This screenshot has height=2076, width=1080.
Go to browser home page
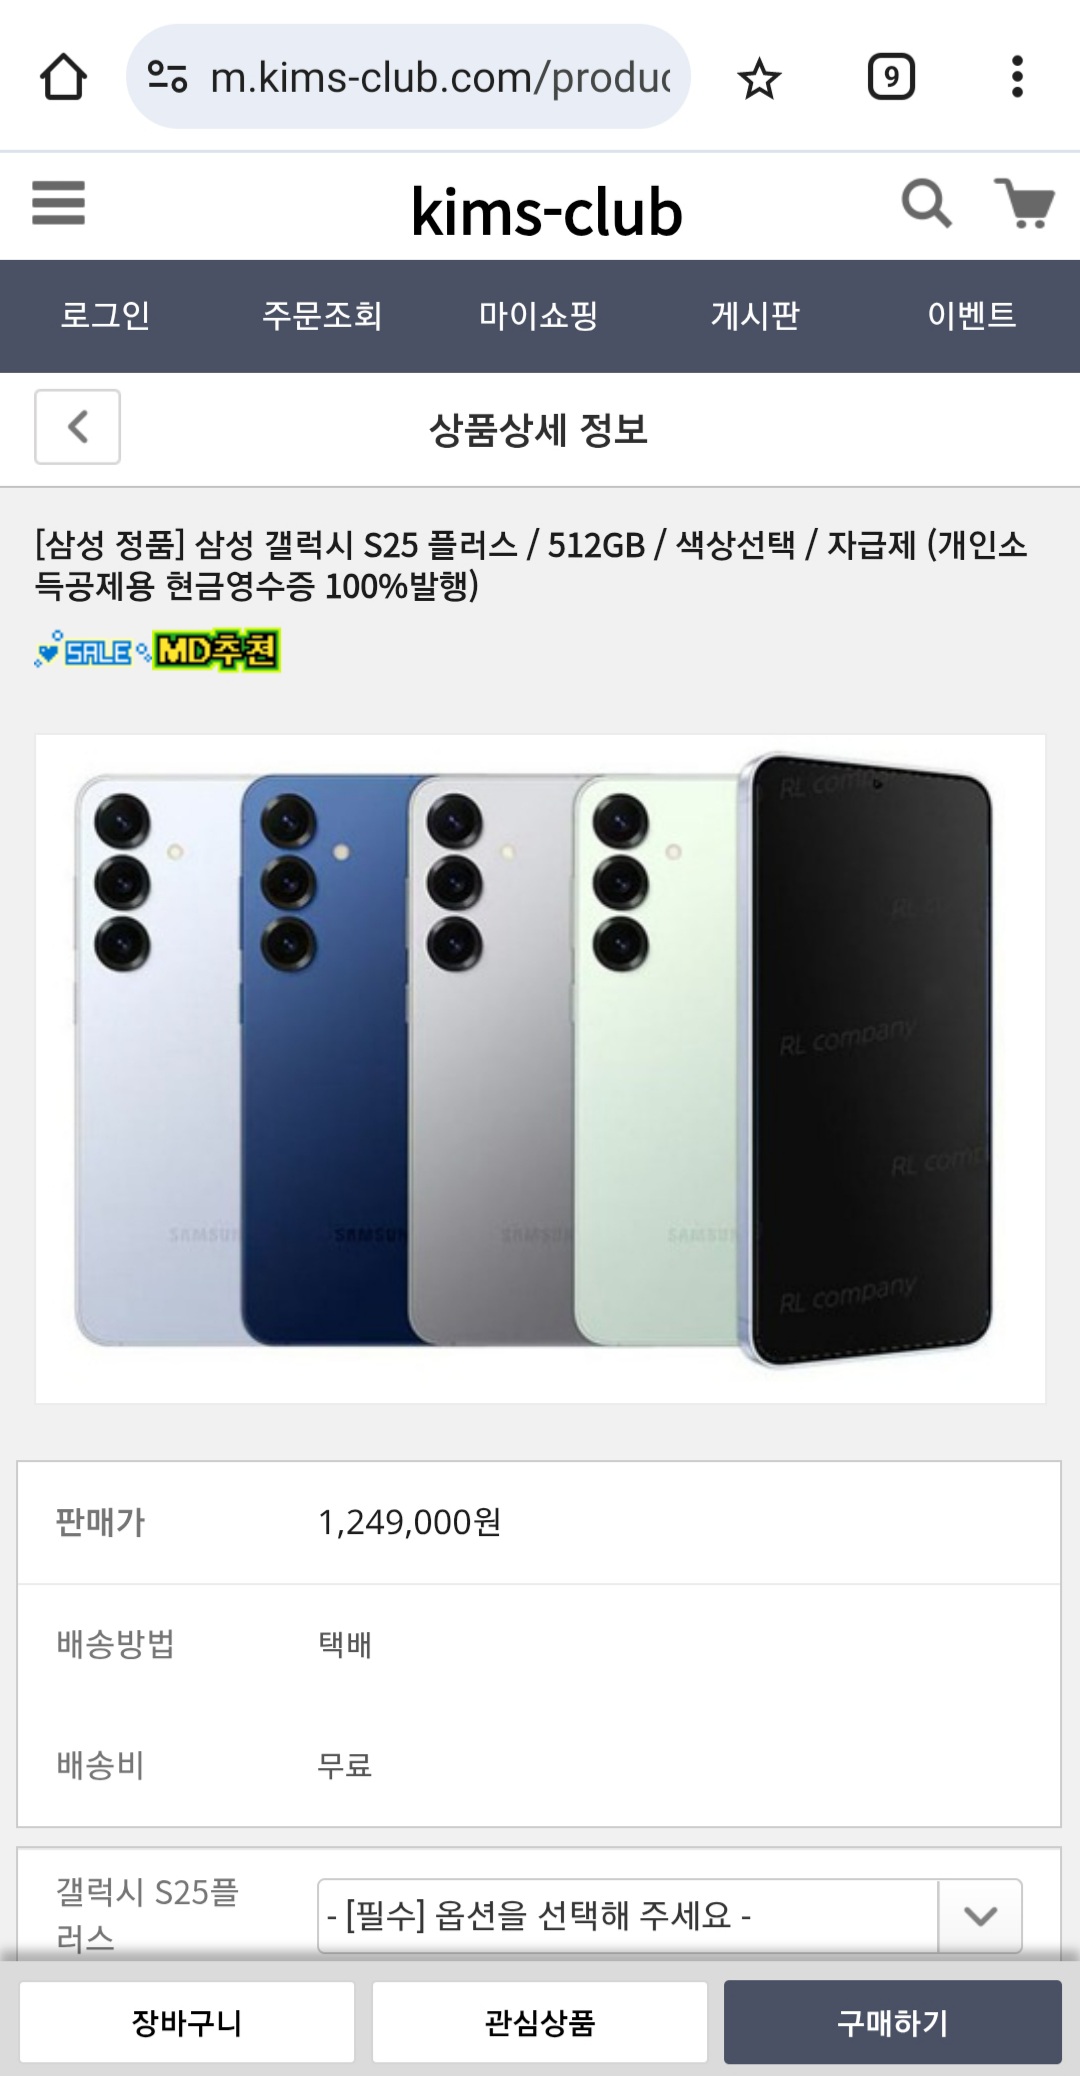pos(63,77)
